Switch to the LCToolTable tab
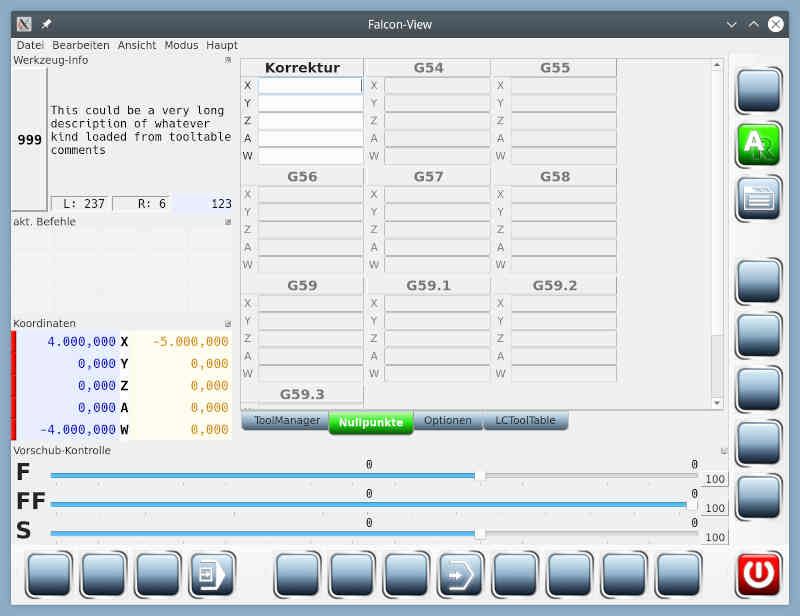Image resolution: width=800 pixels, height=616 pixels. (x=525, y=421)
